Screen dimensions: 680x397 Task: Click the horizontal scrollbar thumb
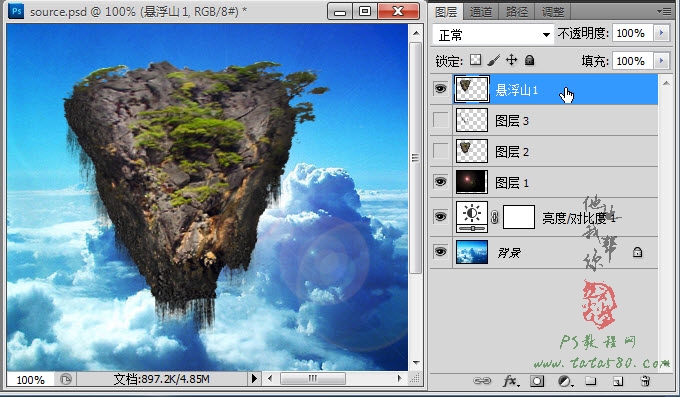[313, 379]
